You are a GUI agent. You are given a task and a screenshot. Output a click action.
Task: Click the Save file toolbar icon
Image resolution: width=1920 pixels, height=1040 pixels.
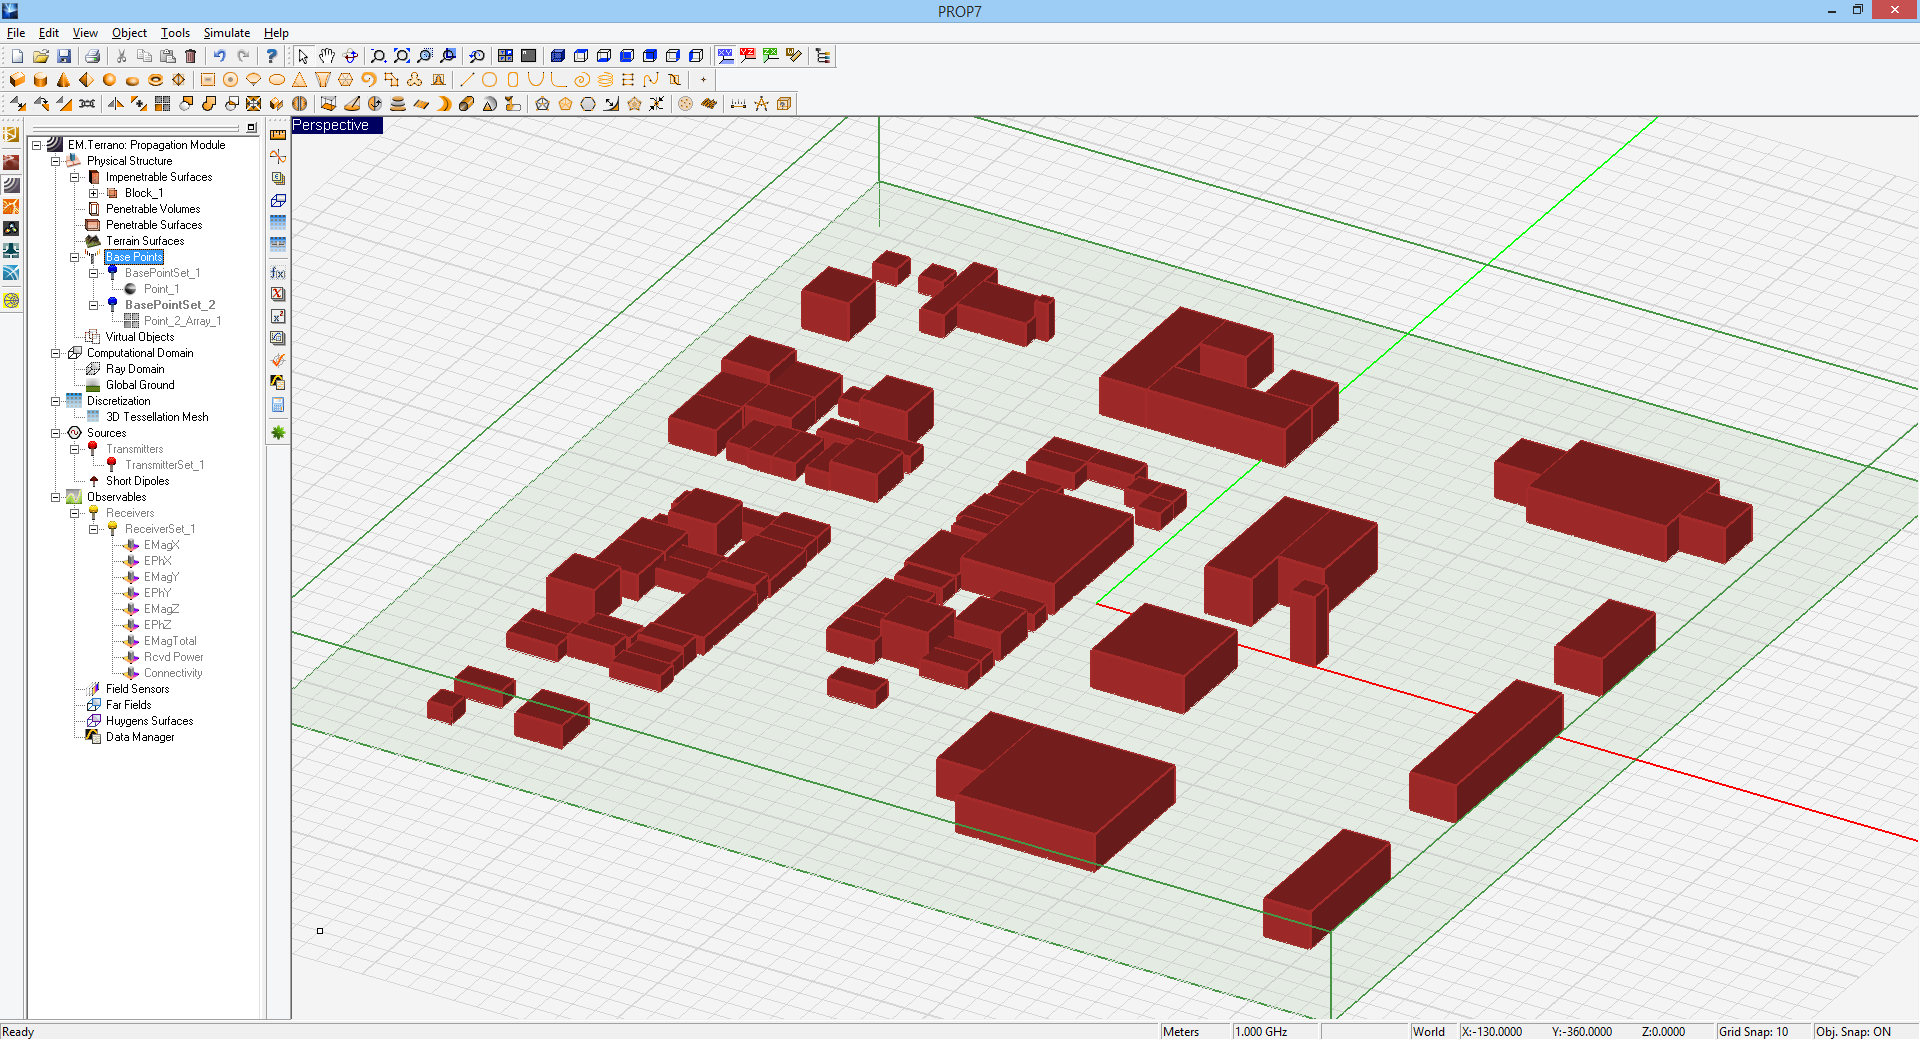64,56
